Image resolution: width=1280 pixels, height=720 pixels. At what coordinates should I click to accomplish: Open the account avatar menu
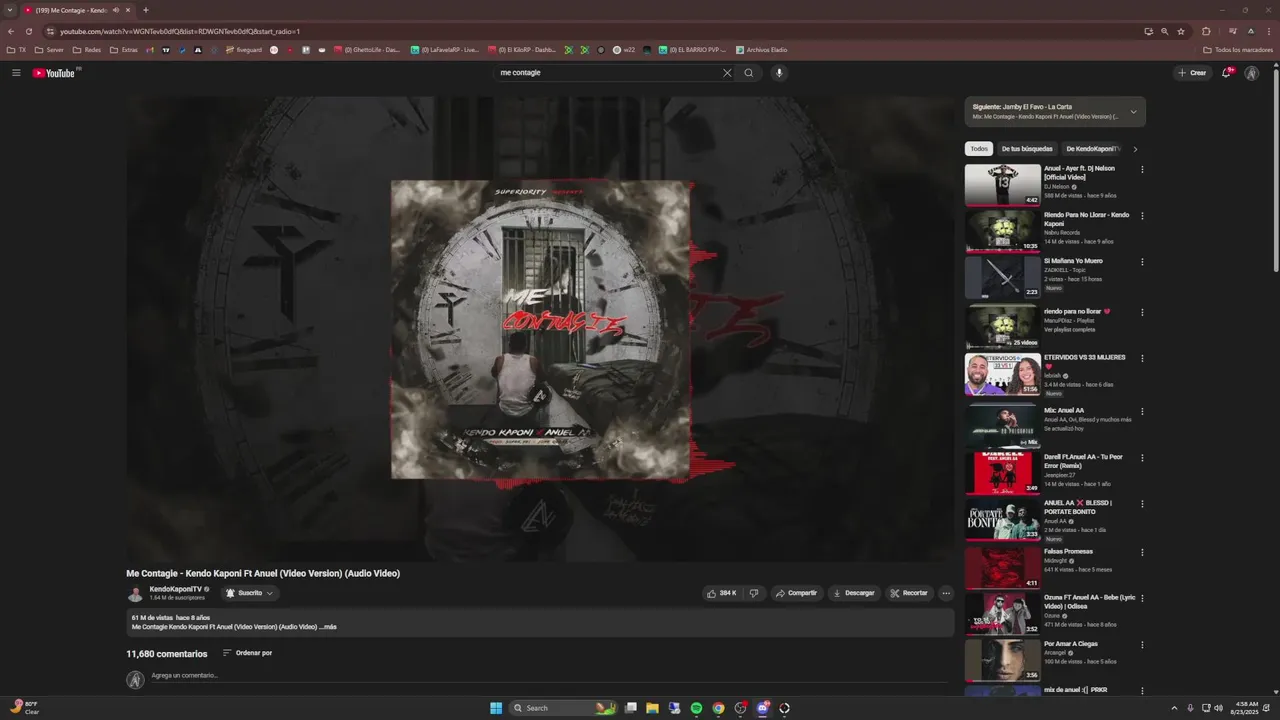tap(1251, 73)
